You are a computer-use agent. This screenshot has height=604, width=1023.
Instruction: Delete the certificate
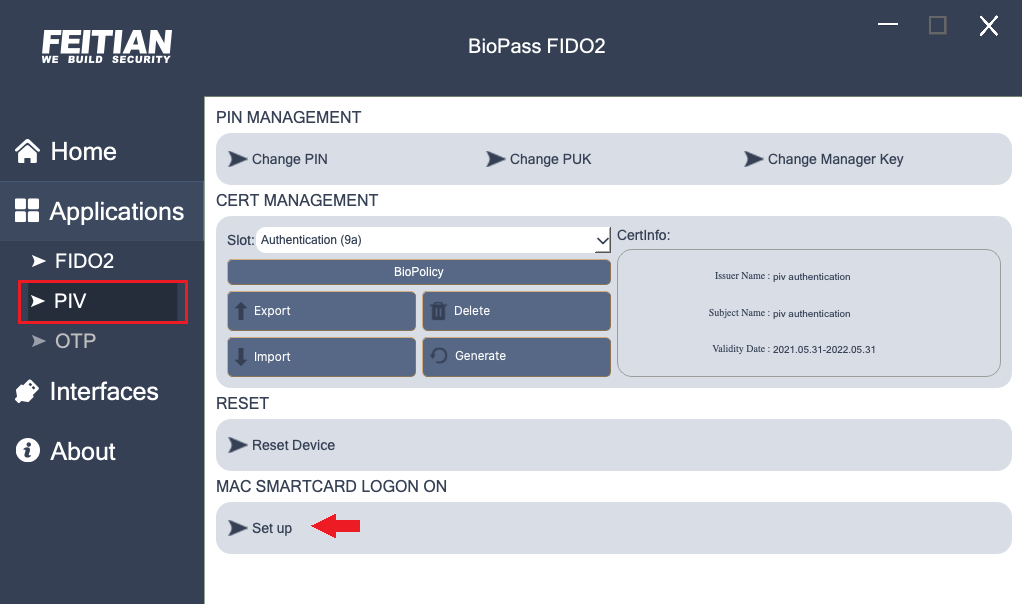click(x=517, y=311)
